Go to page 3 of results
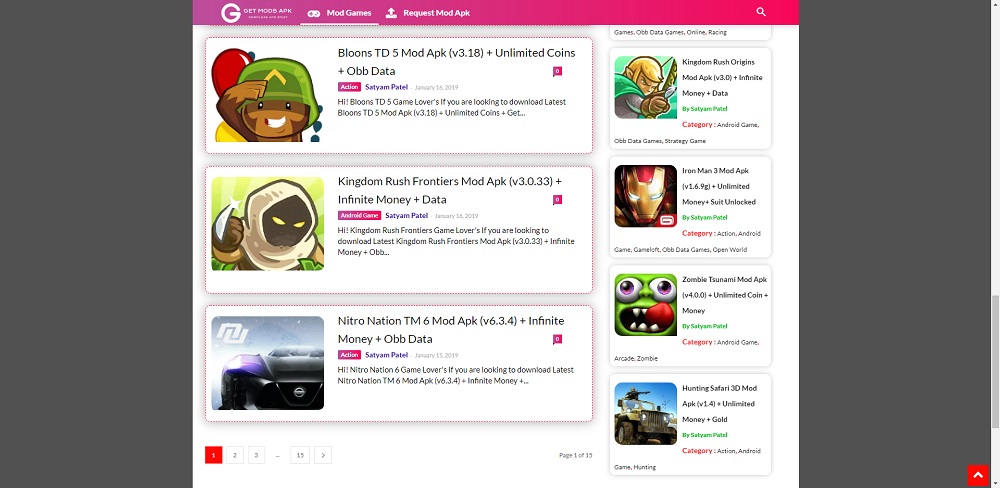Viewport: 1000px width, 488px height. [x=256, y=455]
